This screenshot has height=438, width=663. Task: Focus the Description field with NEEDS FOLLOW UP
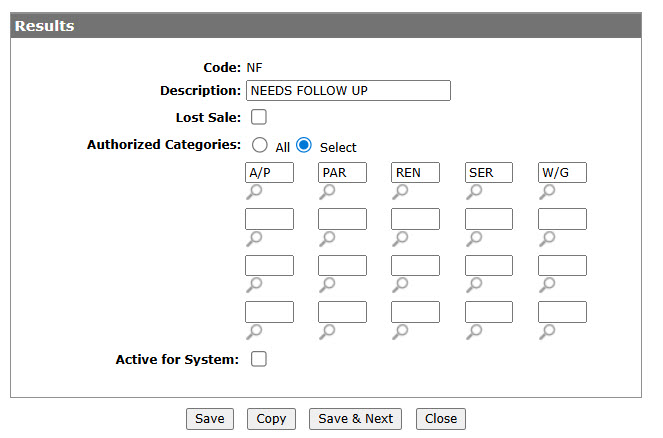pyautogui.click(x=348, y=90)
